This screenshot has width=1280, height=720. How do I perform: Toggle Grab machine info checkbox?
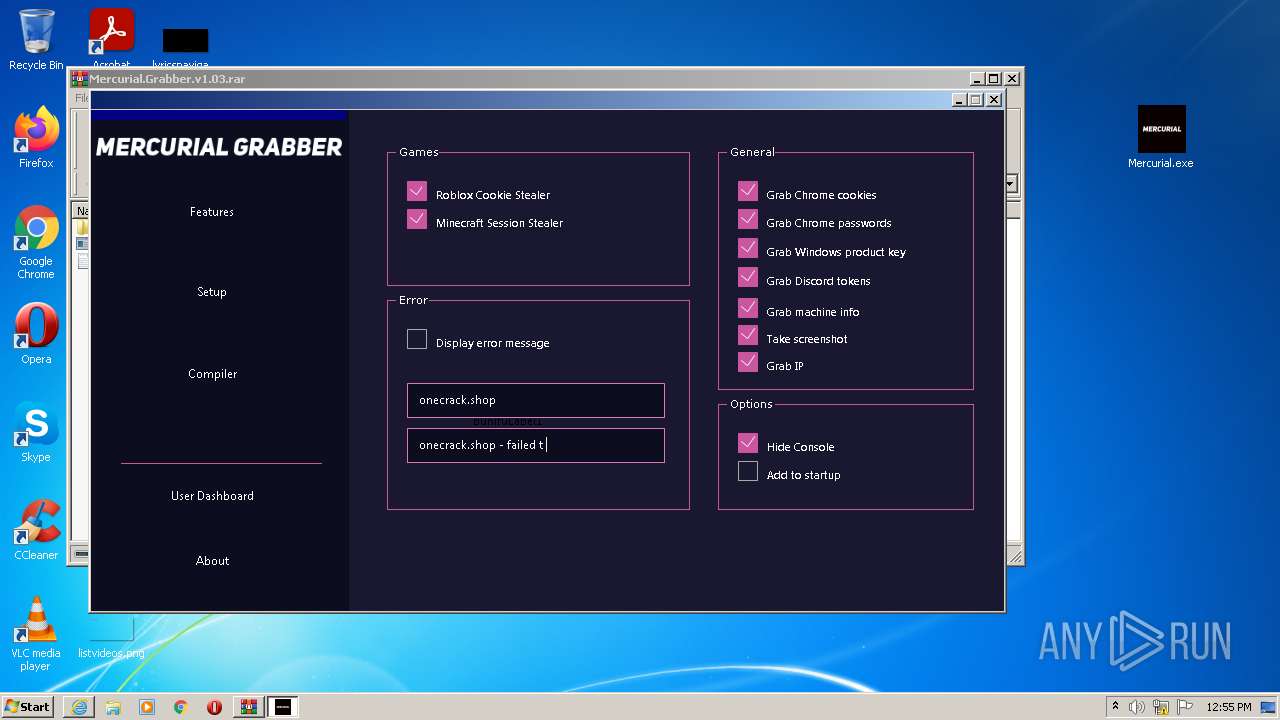(748, 308)
